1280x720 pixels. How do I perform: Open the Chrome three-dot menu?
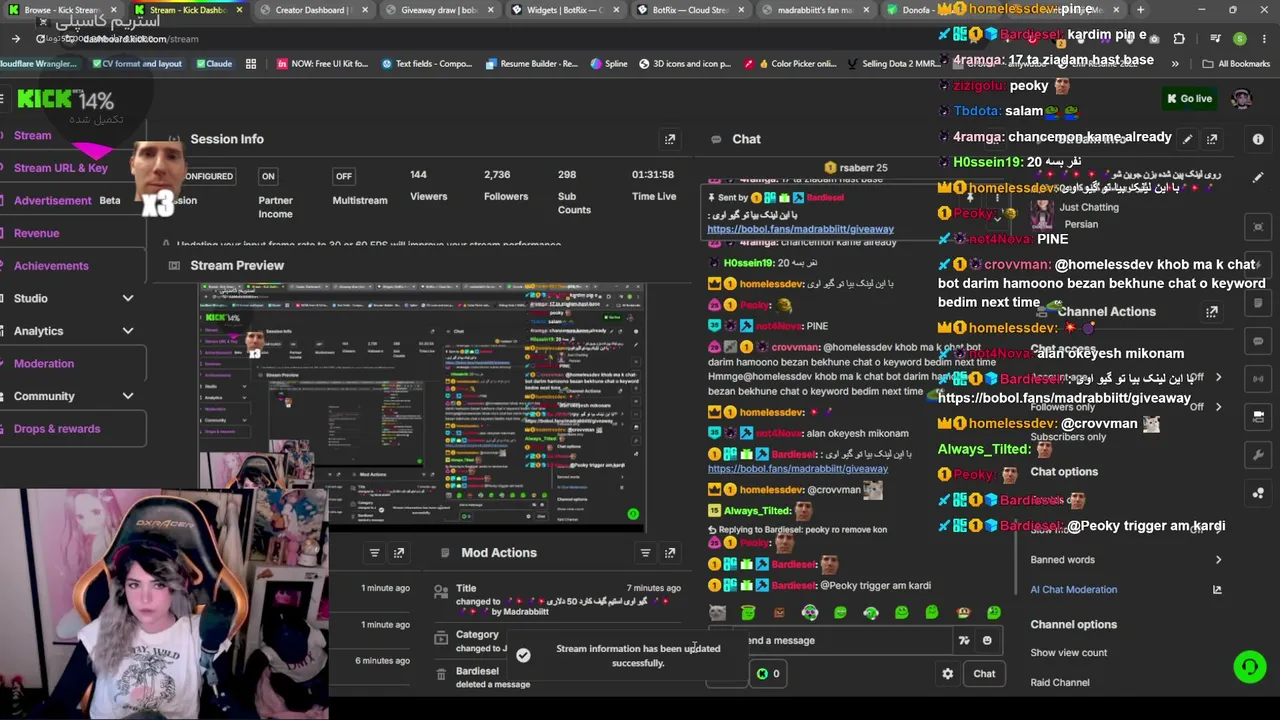(1262, 39)
